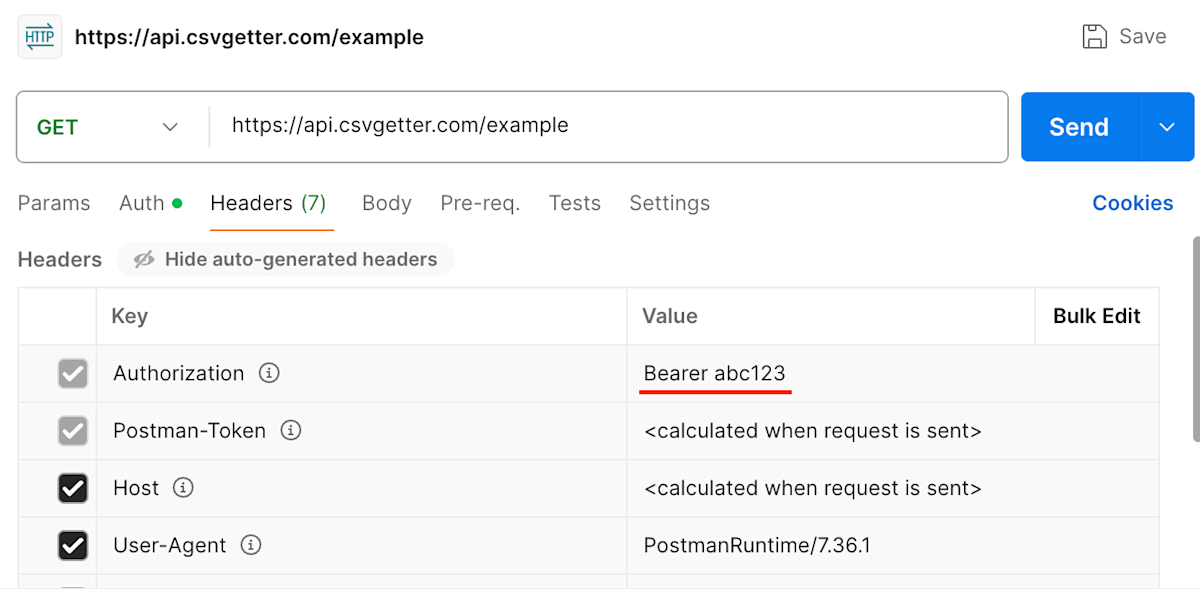Click the green dot on the Auth tab
Screen dimensions: 1200x589
coord(175,202)
